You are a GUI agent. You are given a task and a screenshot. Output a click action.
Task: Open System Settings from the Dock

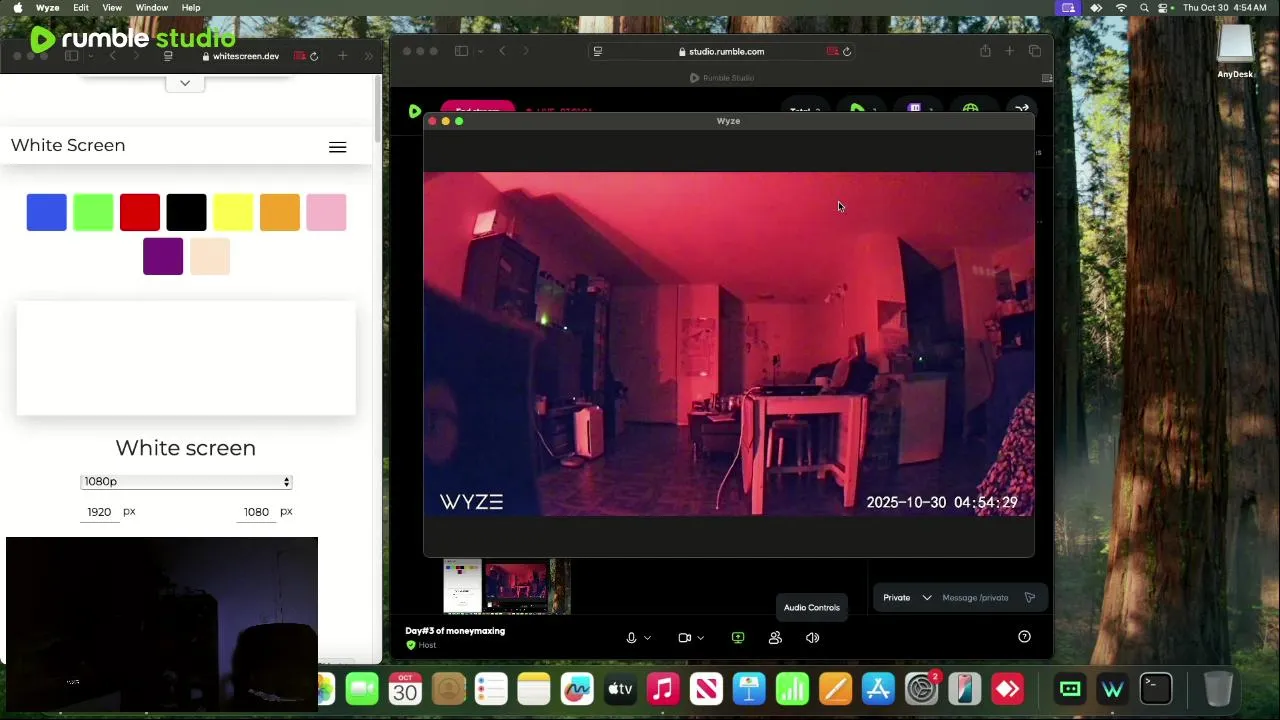pyautogui.click(x=921, y=689)
